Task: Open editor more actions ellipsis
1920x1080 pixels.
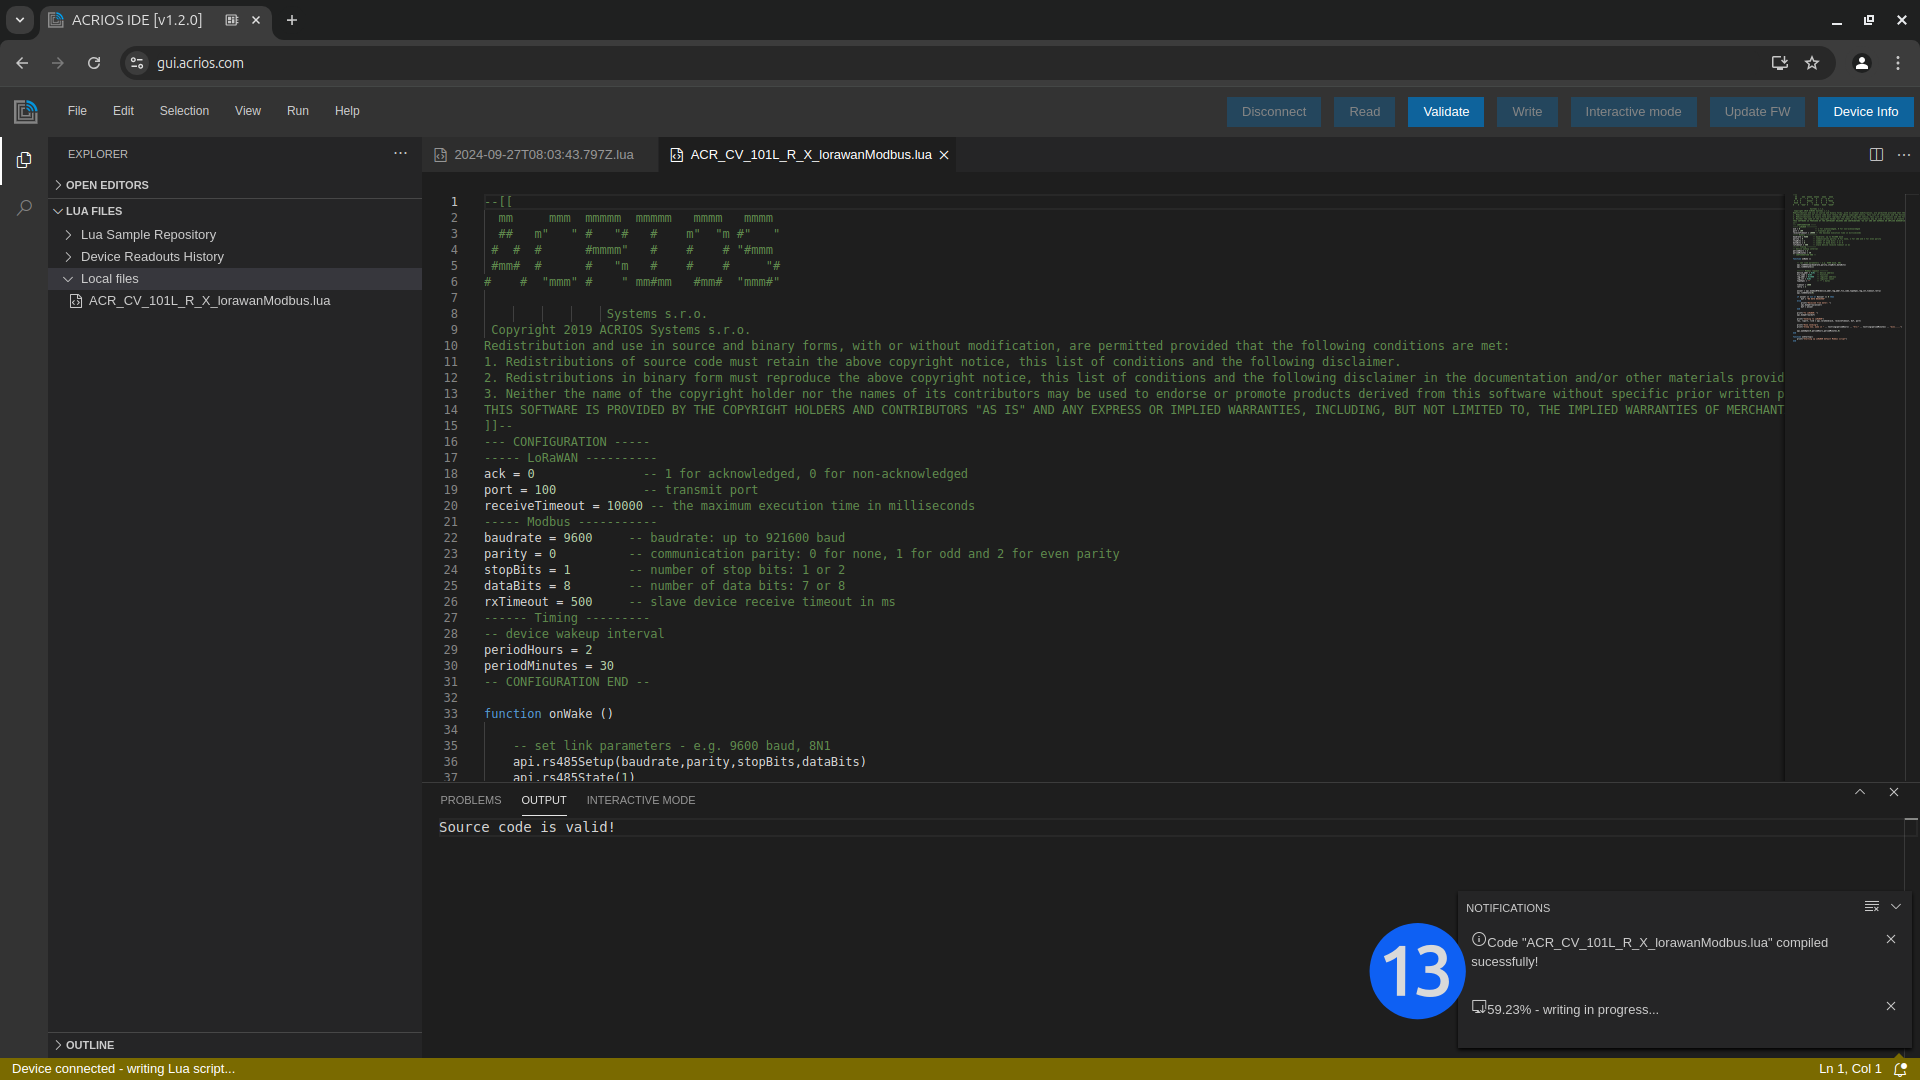Action: (1903, 155)
